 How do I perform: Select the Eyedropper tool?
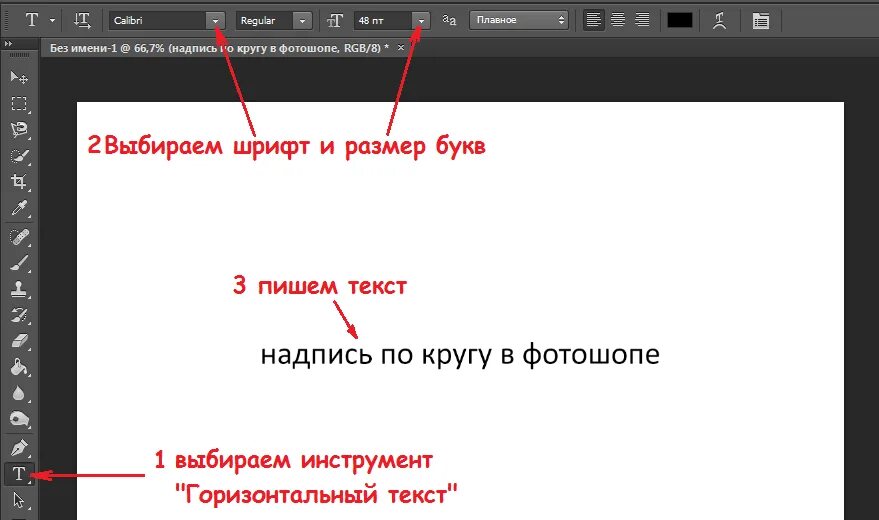point(19,208)
